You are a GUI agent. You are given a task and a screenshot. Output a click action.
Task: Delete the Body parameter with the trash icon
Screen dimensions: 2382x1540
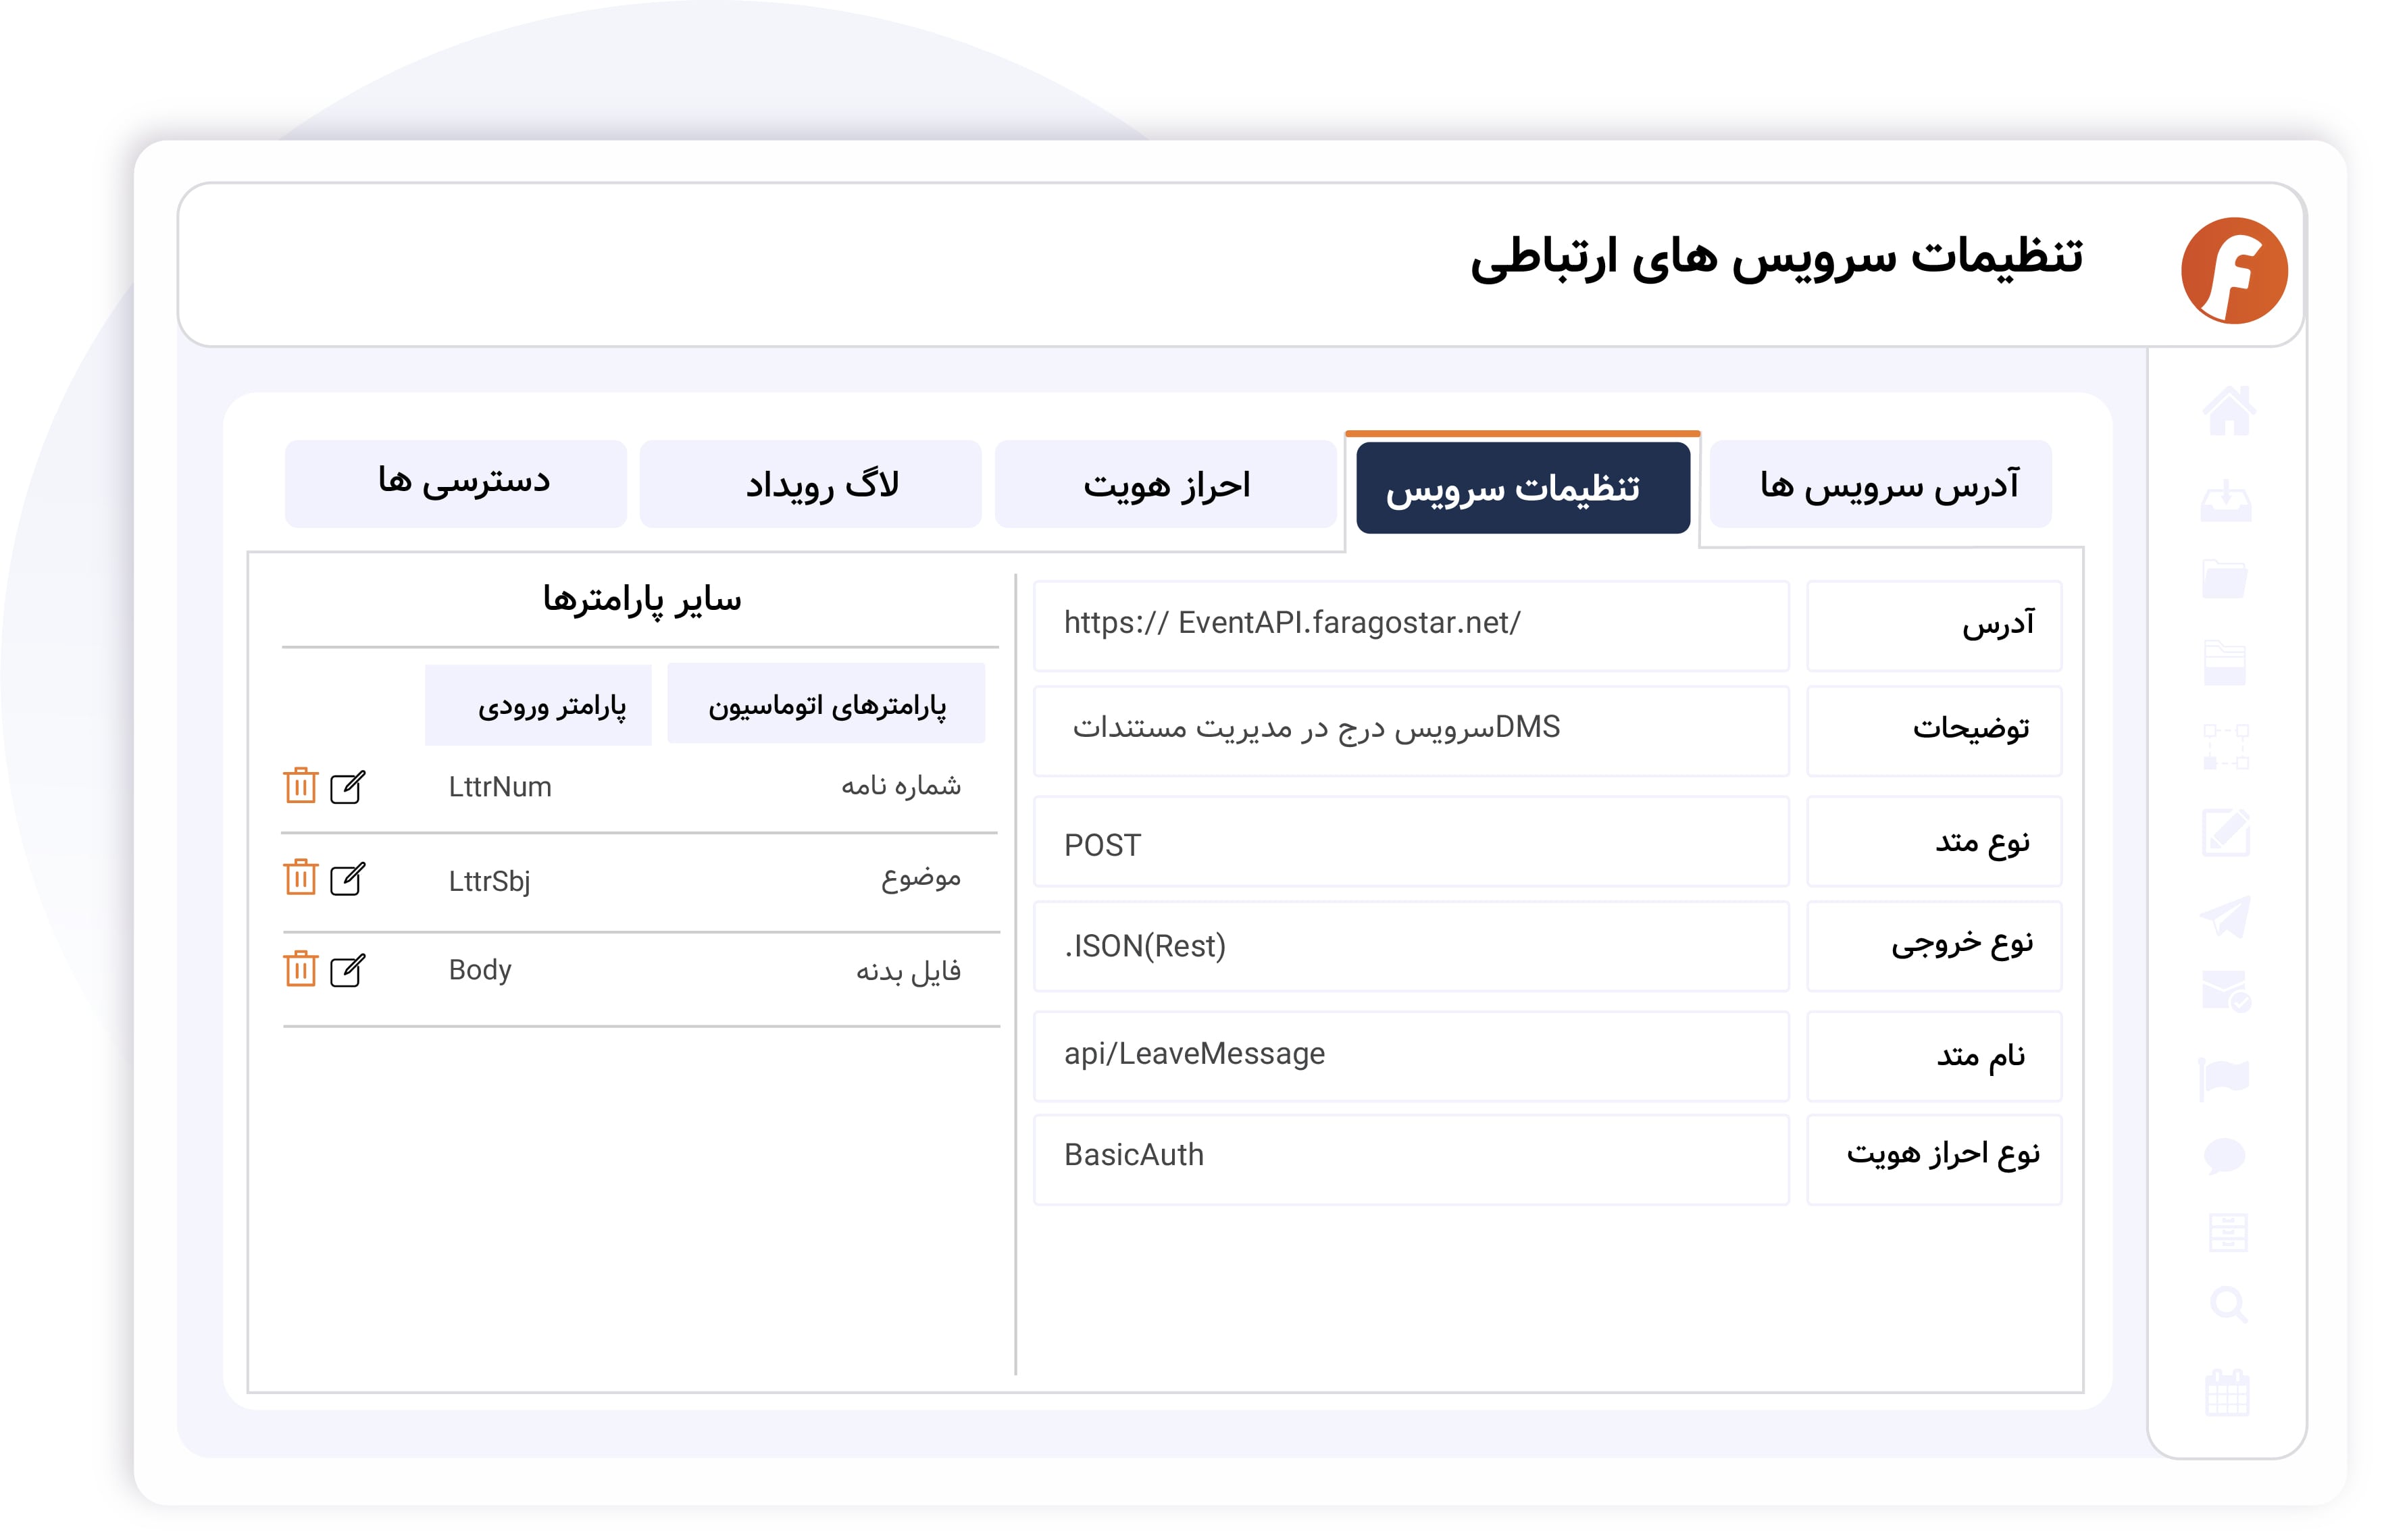[x=301, y=969]
